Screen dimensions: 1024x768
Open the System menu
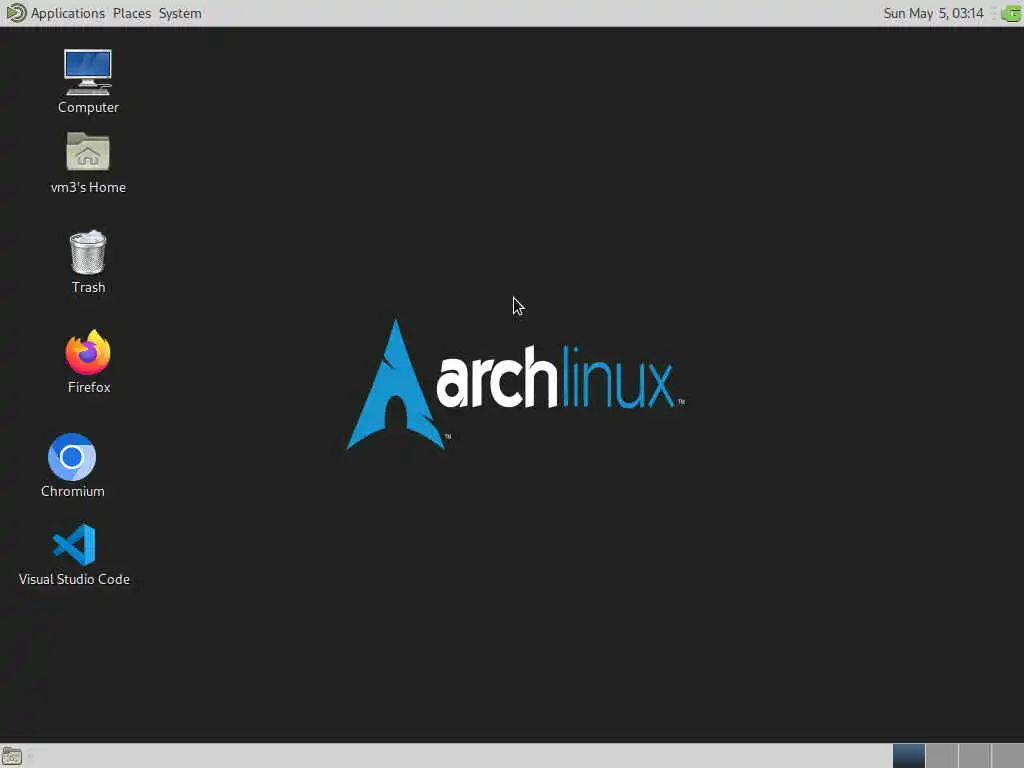(180, 13)
